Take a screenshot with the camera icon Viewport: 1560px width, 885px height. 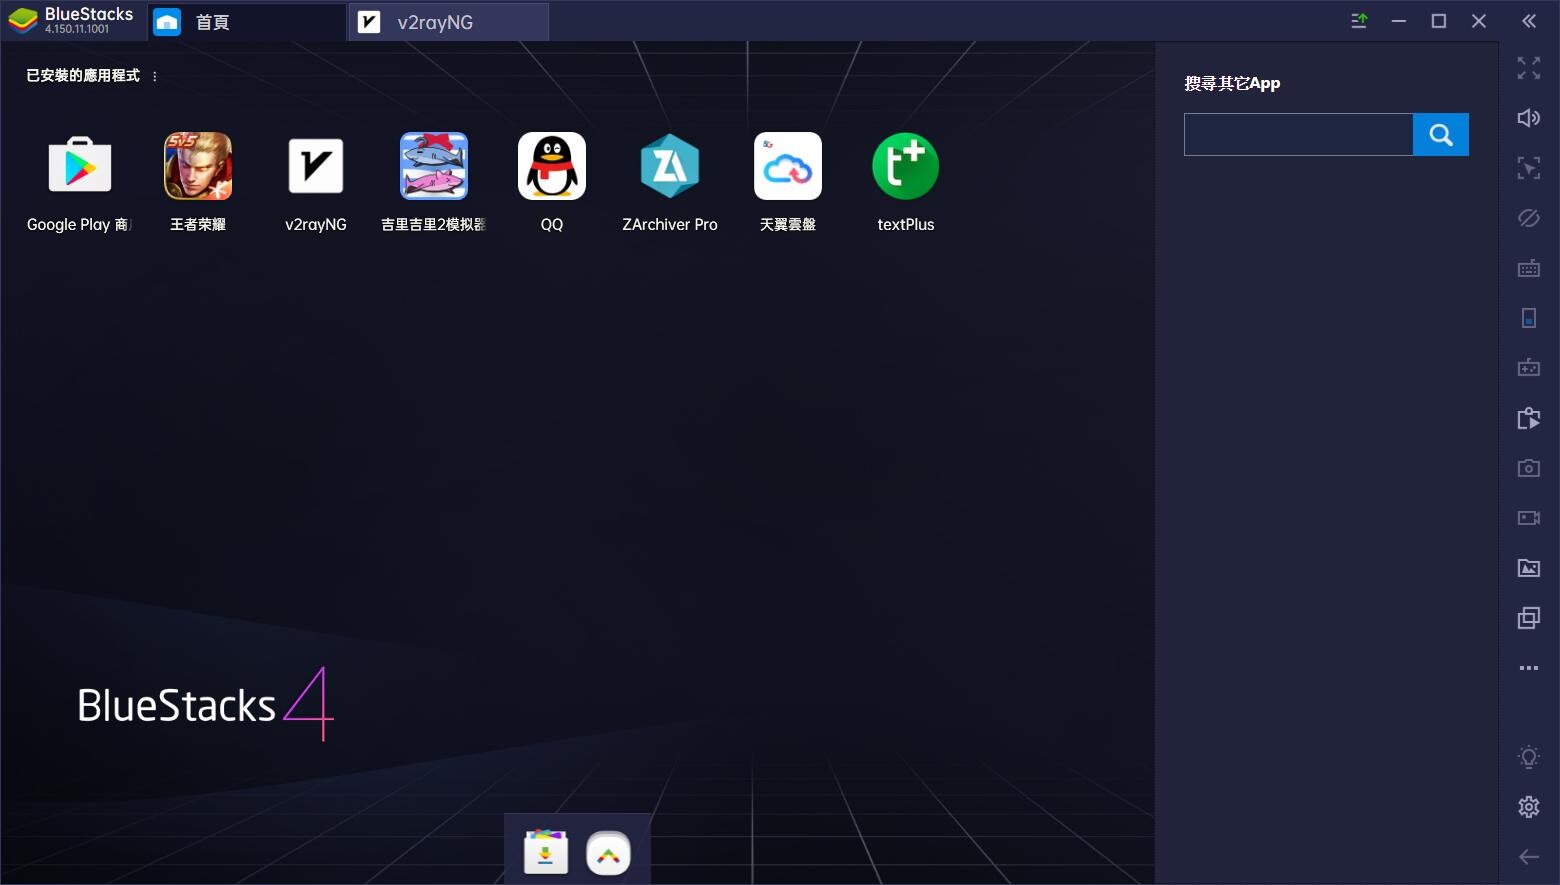click(x=1529, y=468)
